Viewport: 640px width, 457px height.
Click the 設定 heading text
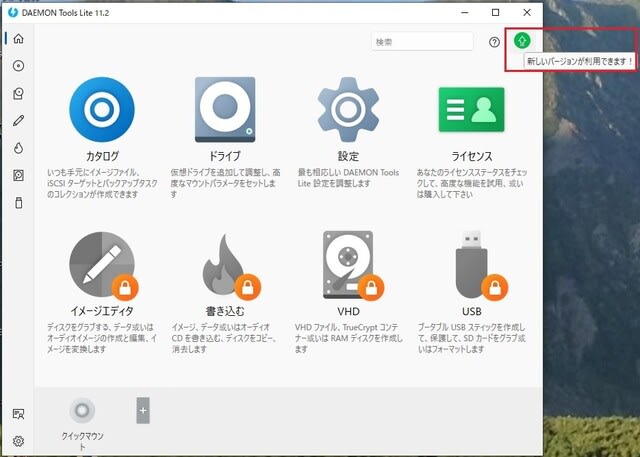pos(348,156)
